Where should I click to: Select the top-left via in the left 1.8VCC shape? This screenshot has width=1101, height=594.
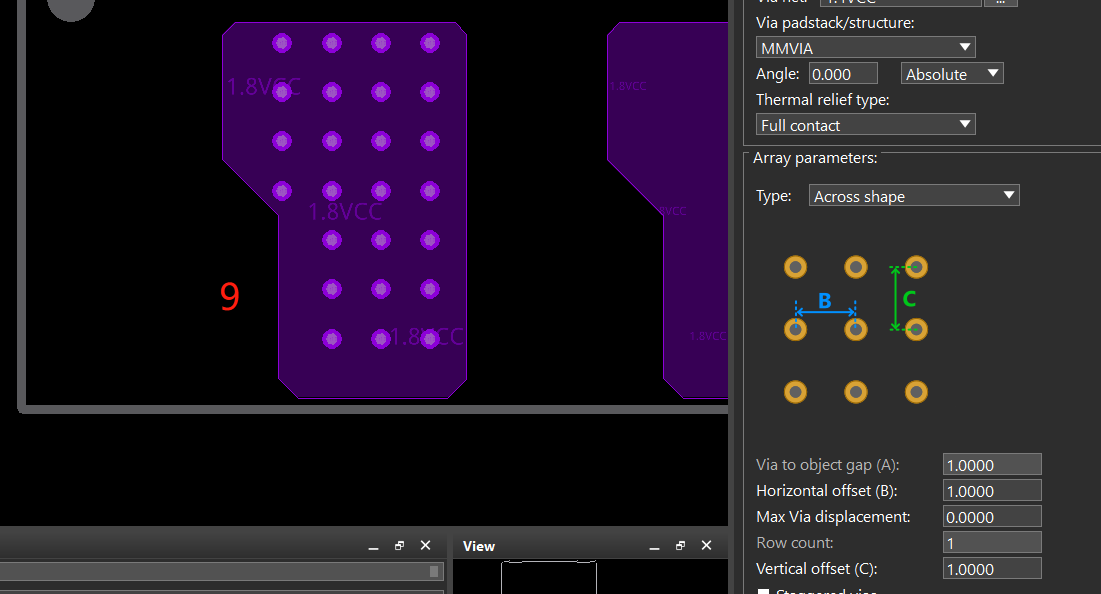pyautogui.click(x=282, y=43)
